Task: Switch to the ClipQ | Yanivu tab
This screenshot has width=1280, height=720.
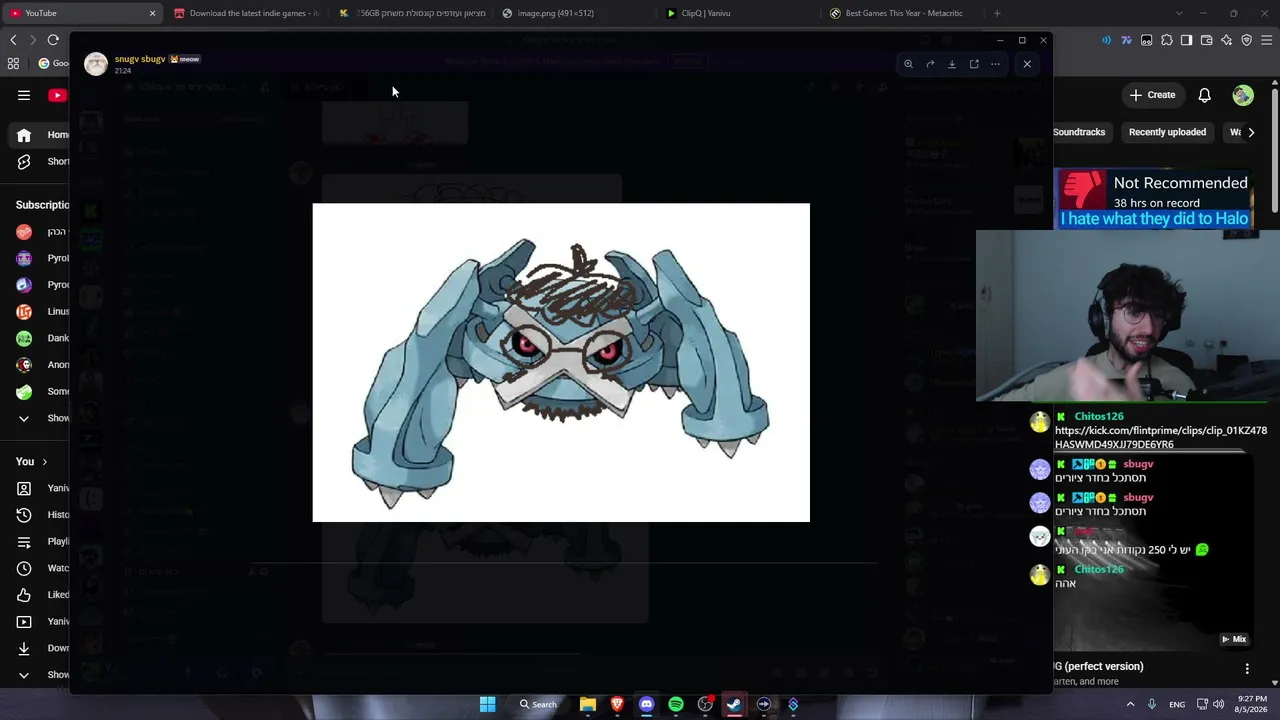Action: [706, 13]
